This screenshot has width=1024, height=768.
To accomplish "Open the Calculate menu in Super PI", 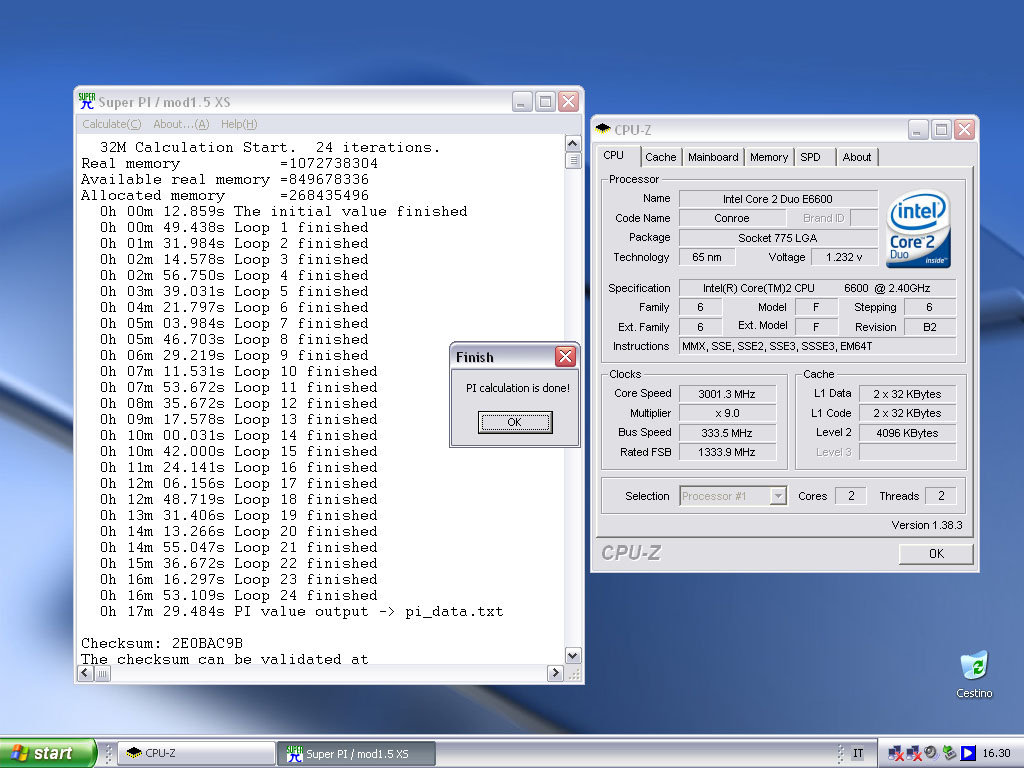I will click(111, 124).
